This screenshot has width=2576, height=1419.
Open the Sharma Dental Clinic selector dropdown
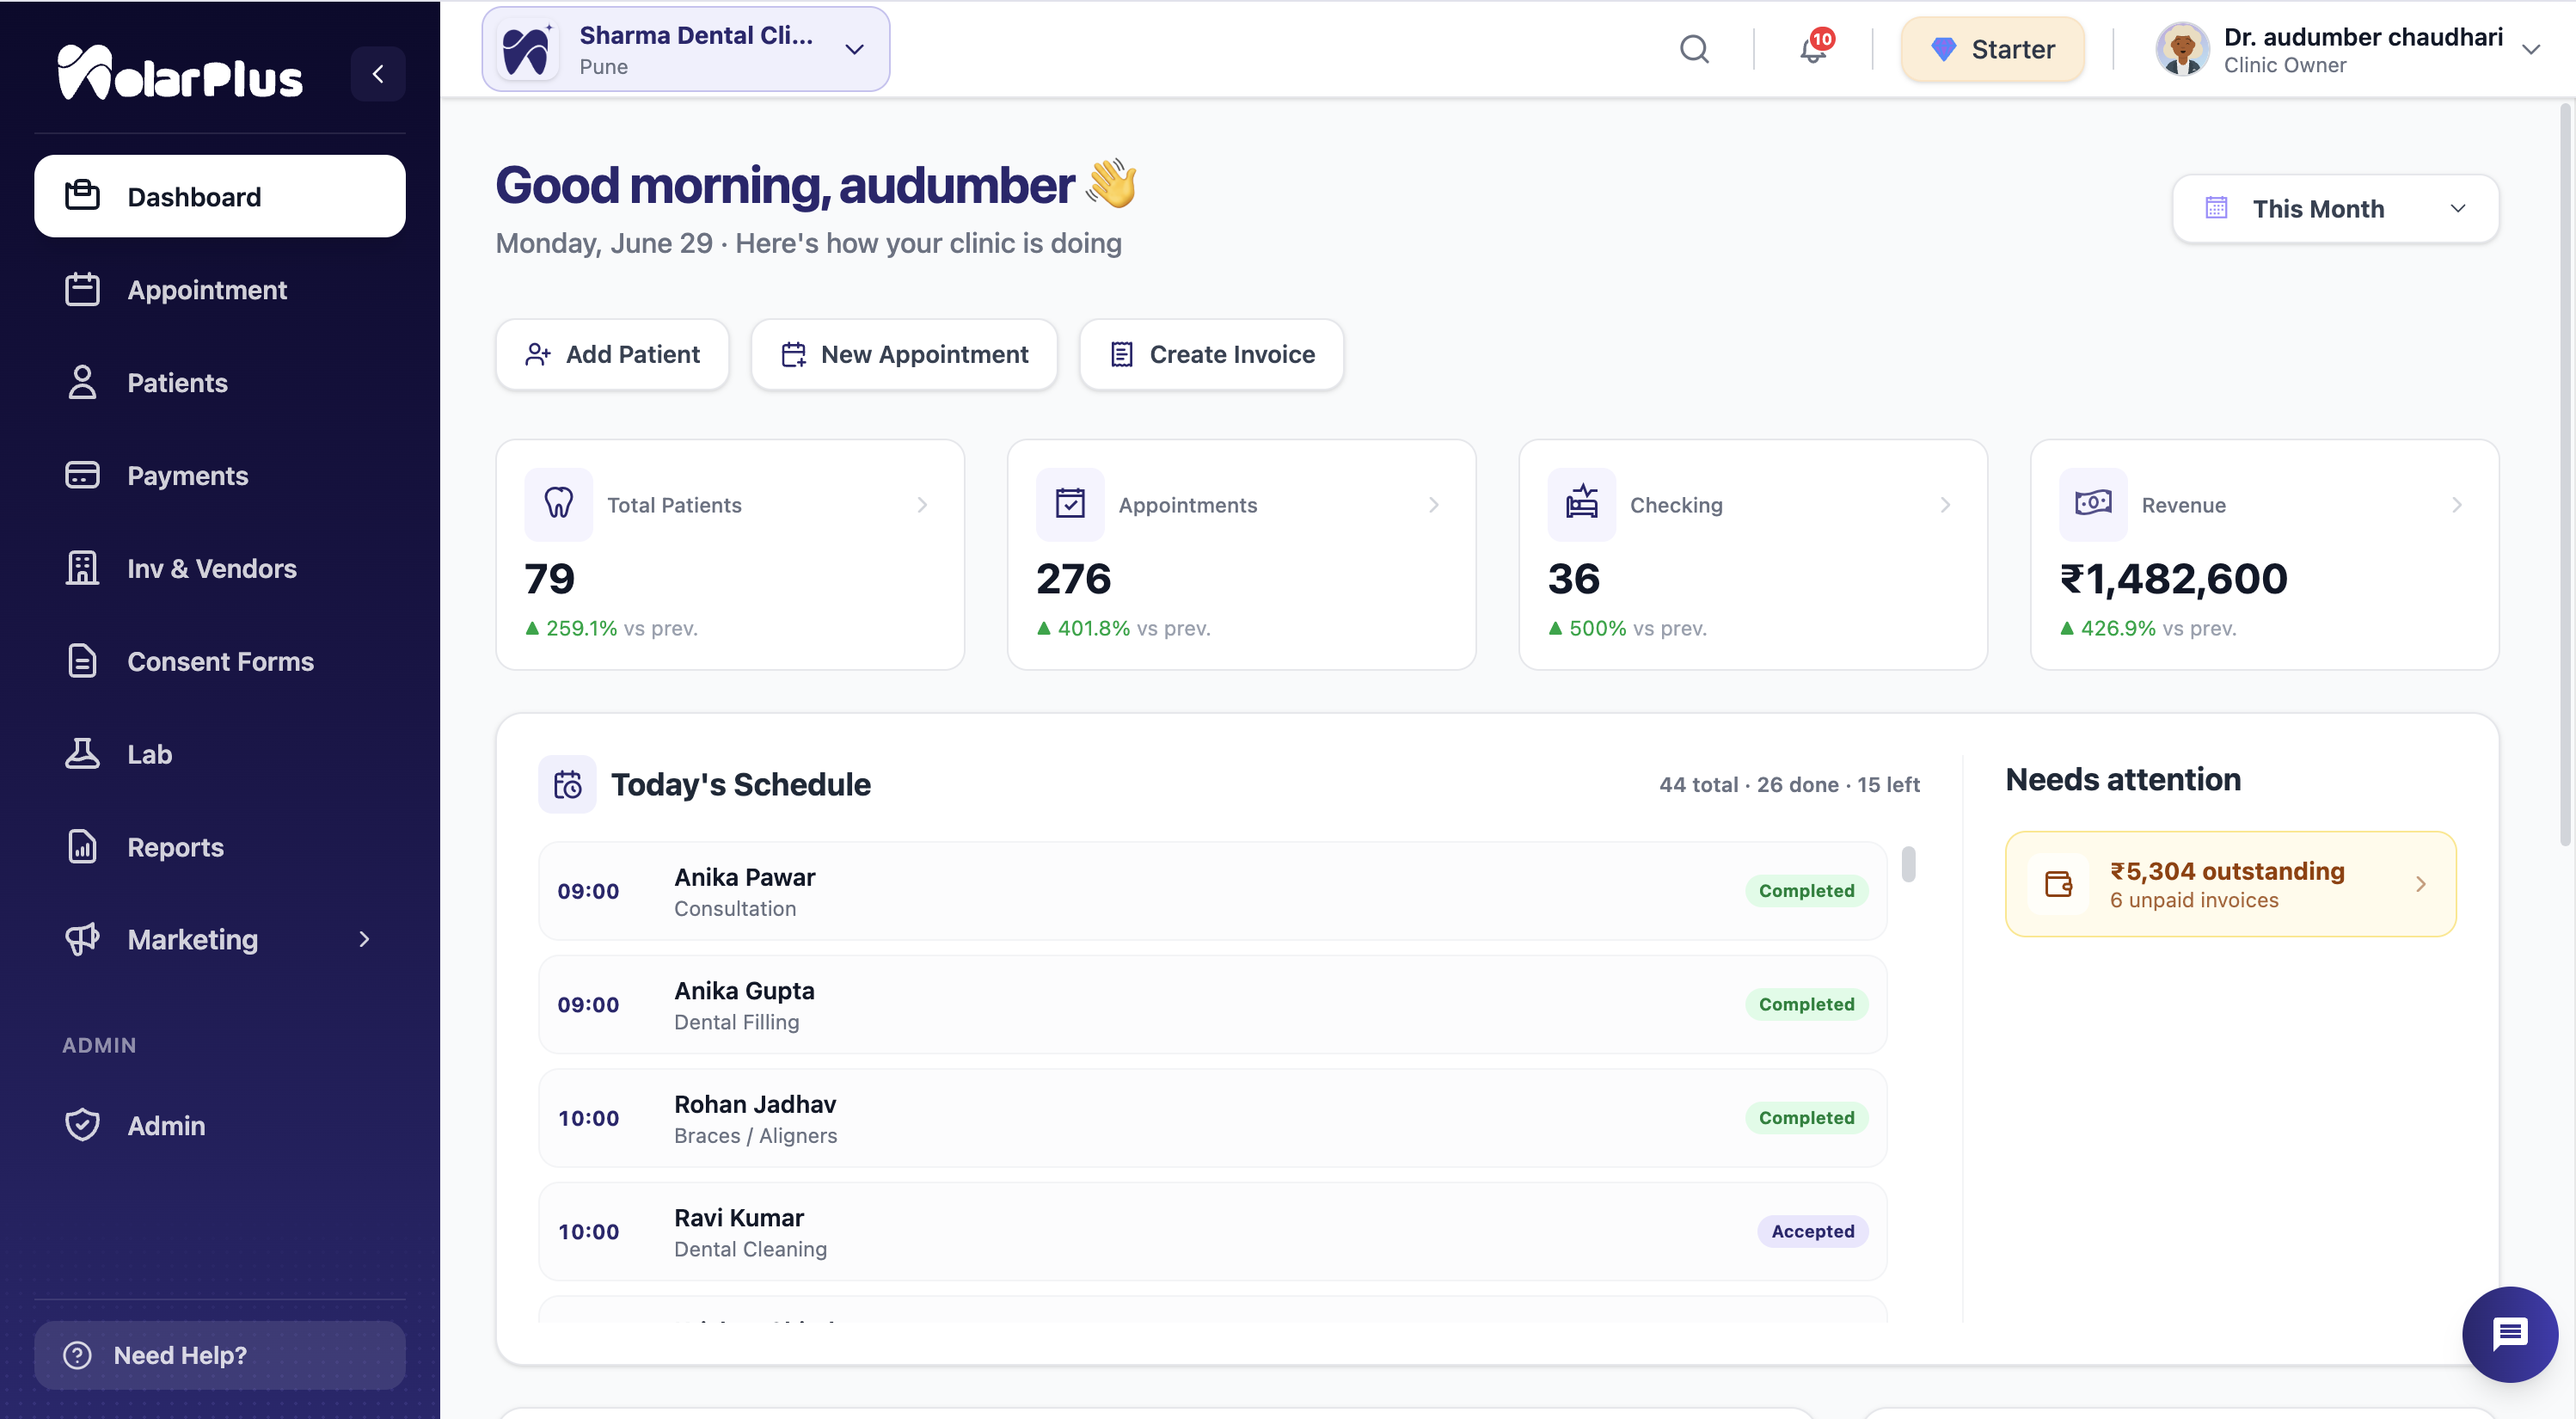click(x=686, y=49)
